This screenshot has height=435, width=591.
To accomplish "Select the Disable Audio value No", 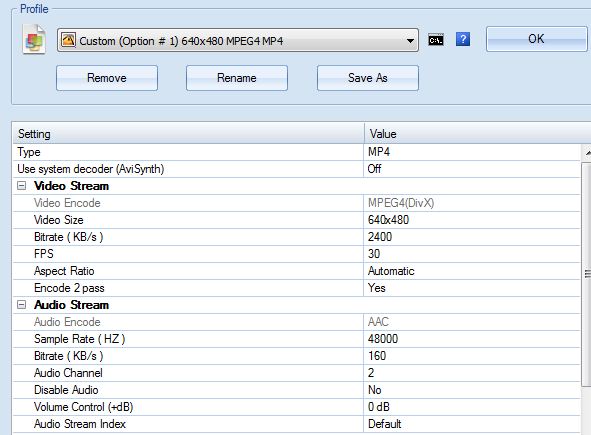I will (375, 390).
